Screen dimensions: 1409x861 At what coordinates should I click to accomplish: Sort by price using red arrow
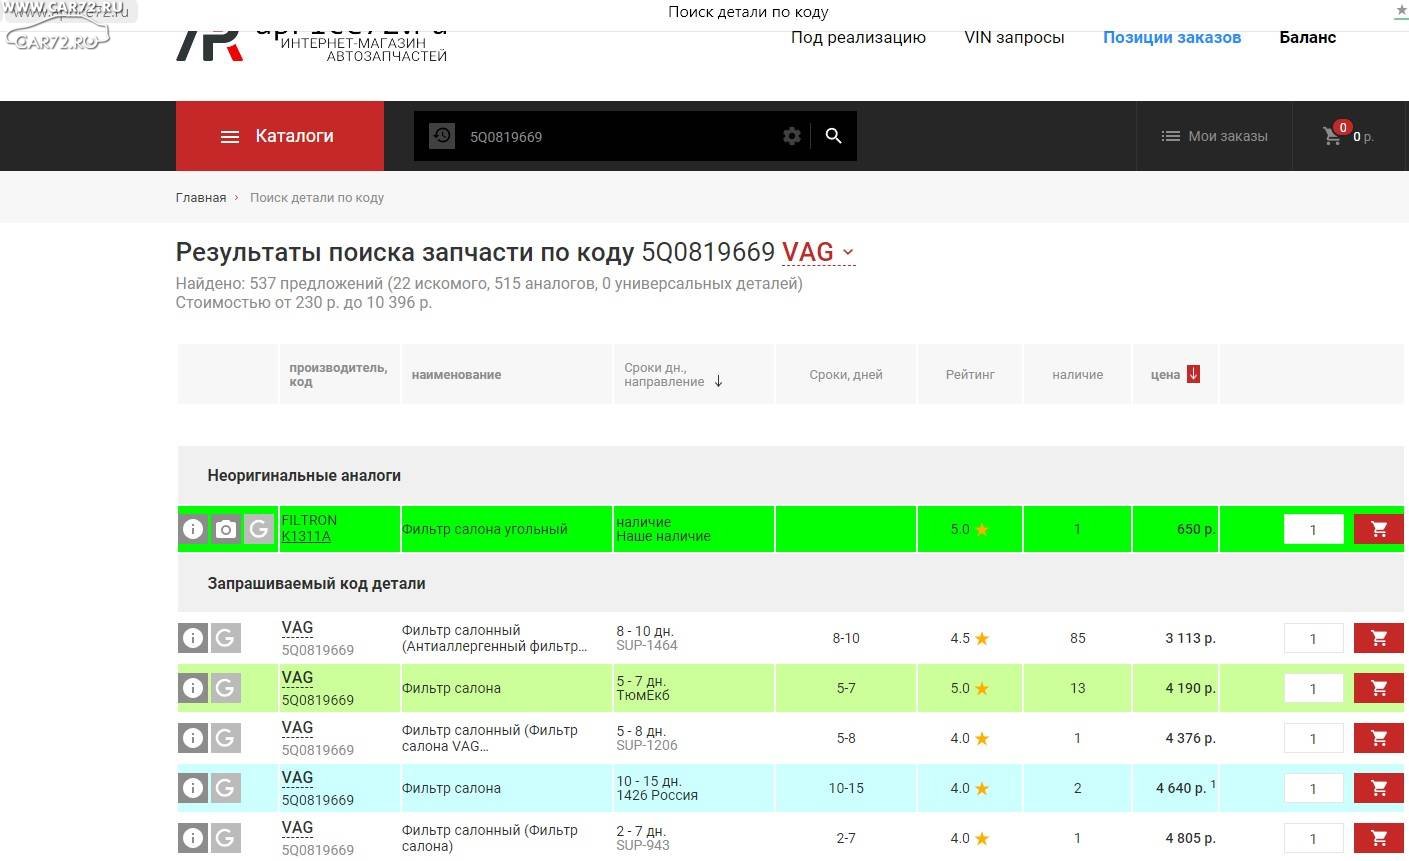click(x=1193, y=374)
